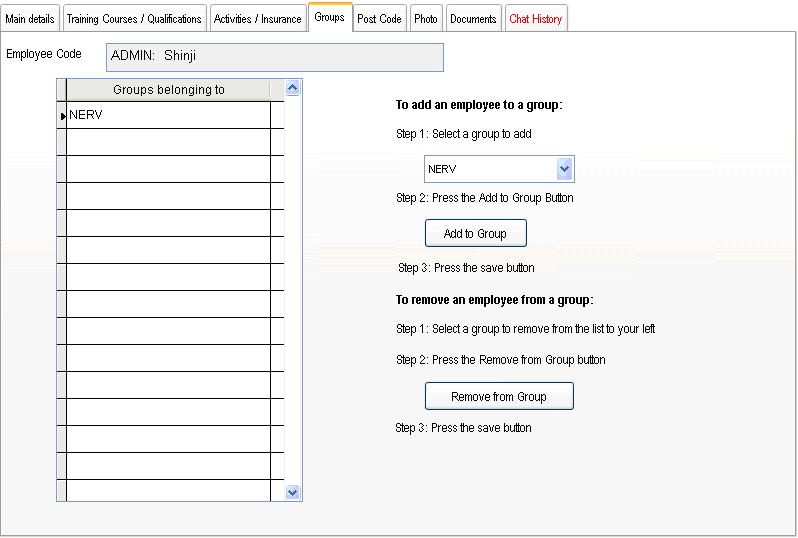Open the red Chat History tab
The image size is (798, 538).
click(535, 19)
